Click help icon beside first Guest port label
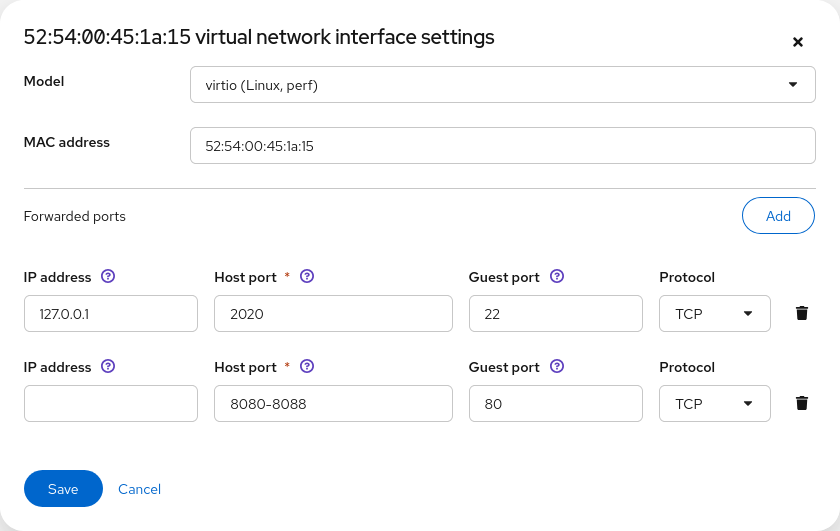The width and height of the screenshot is (840, 531). click(557, 277)
